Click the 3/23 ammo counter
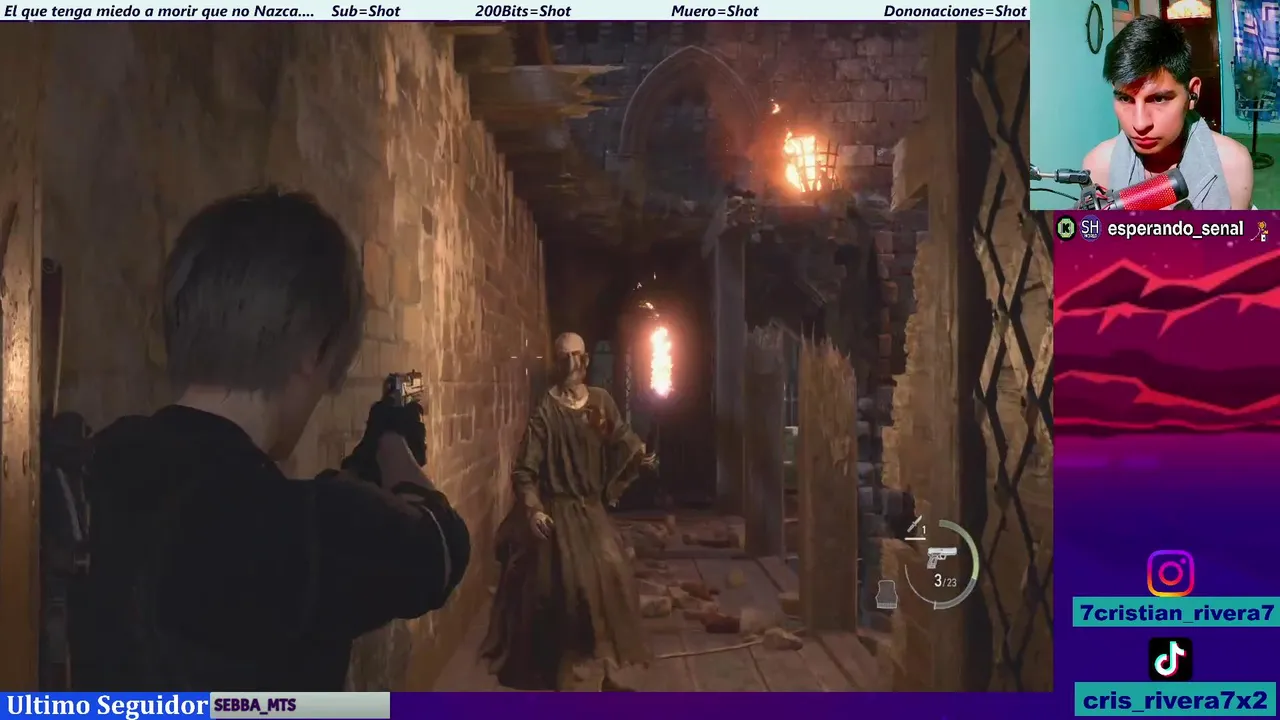Screen dimensions: 1280x720 click(x=945, y=581)
